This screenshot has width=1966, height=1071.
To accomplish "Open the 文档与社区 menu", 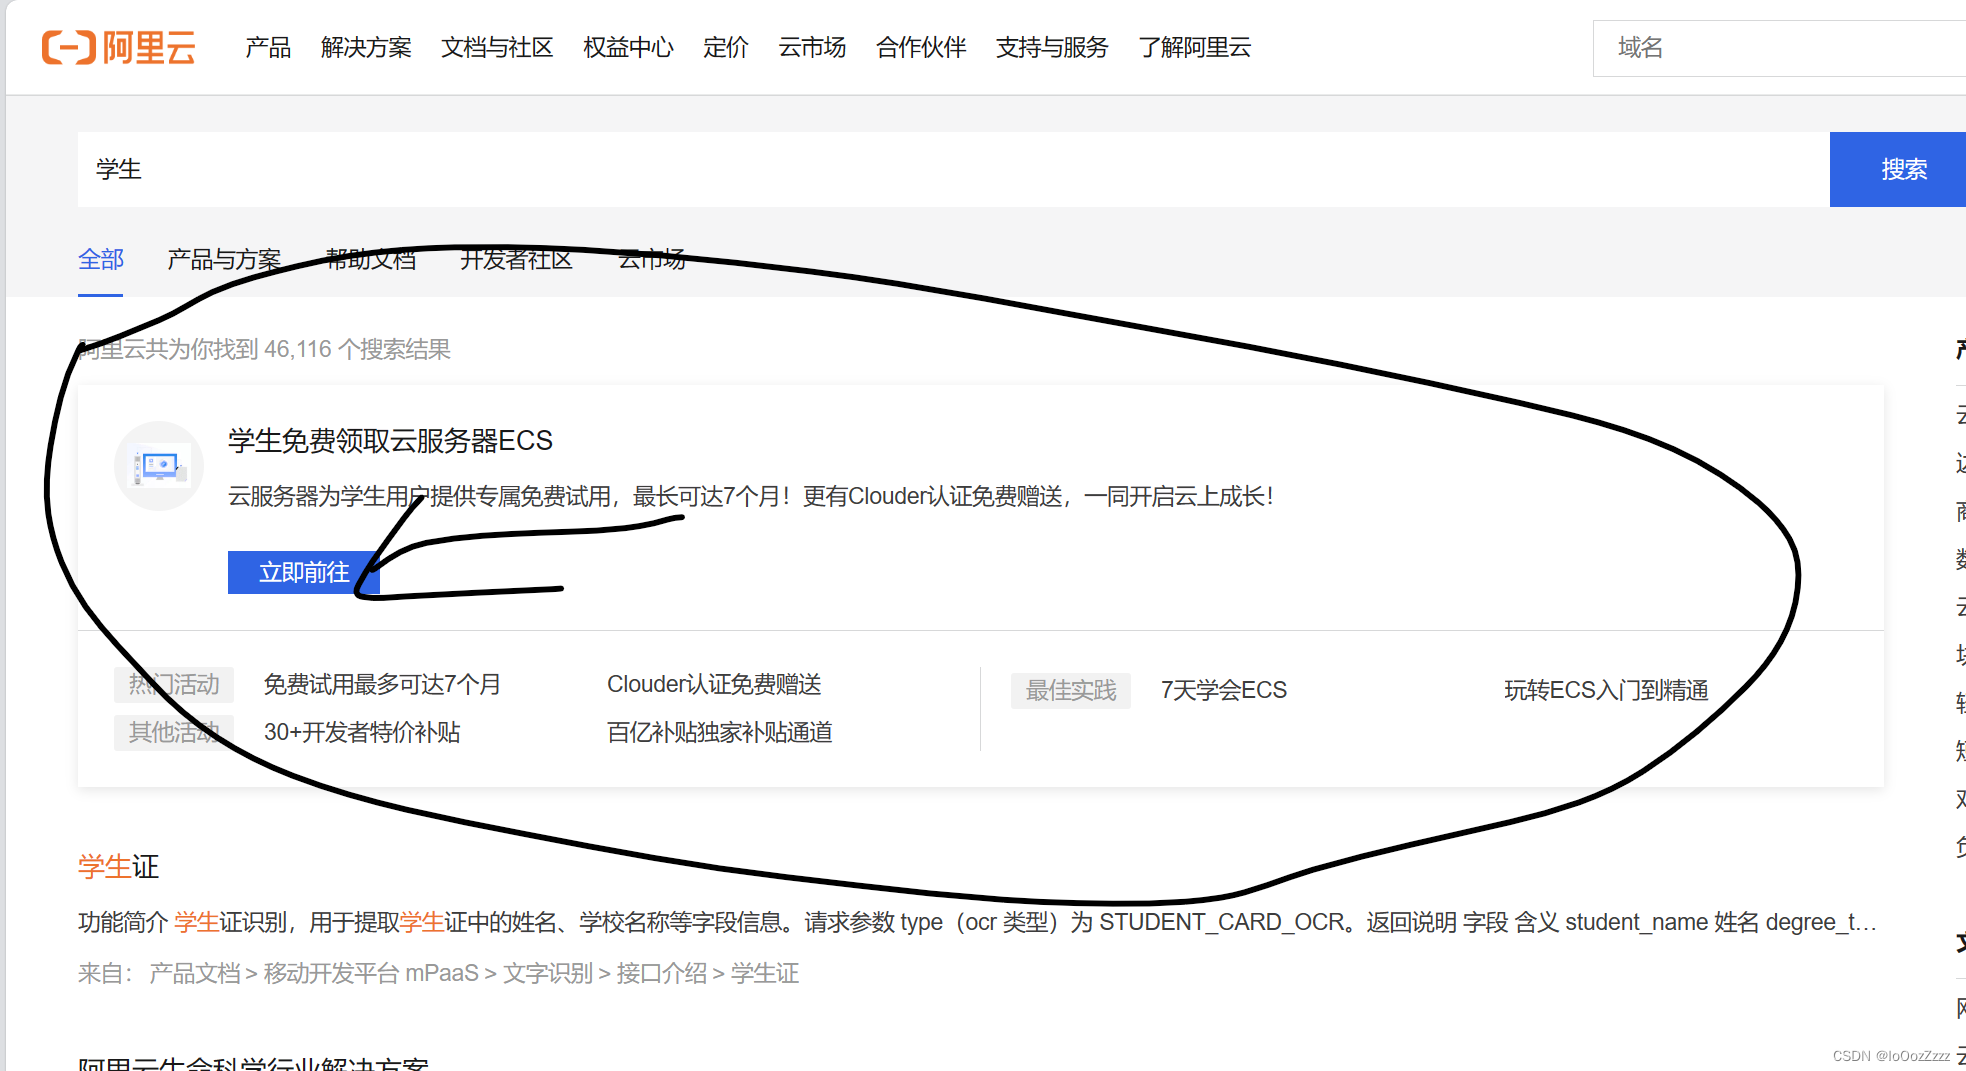I will point(497,47).
